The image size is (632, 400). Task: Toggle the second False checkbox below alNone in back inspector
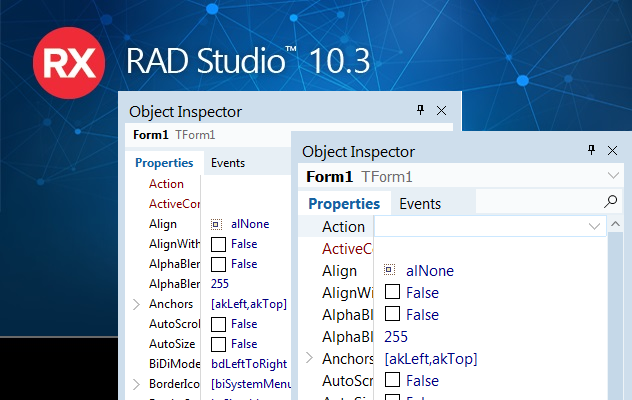(218, 265)
